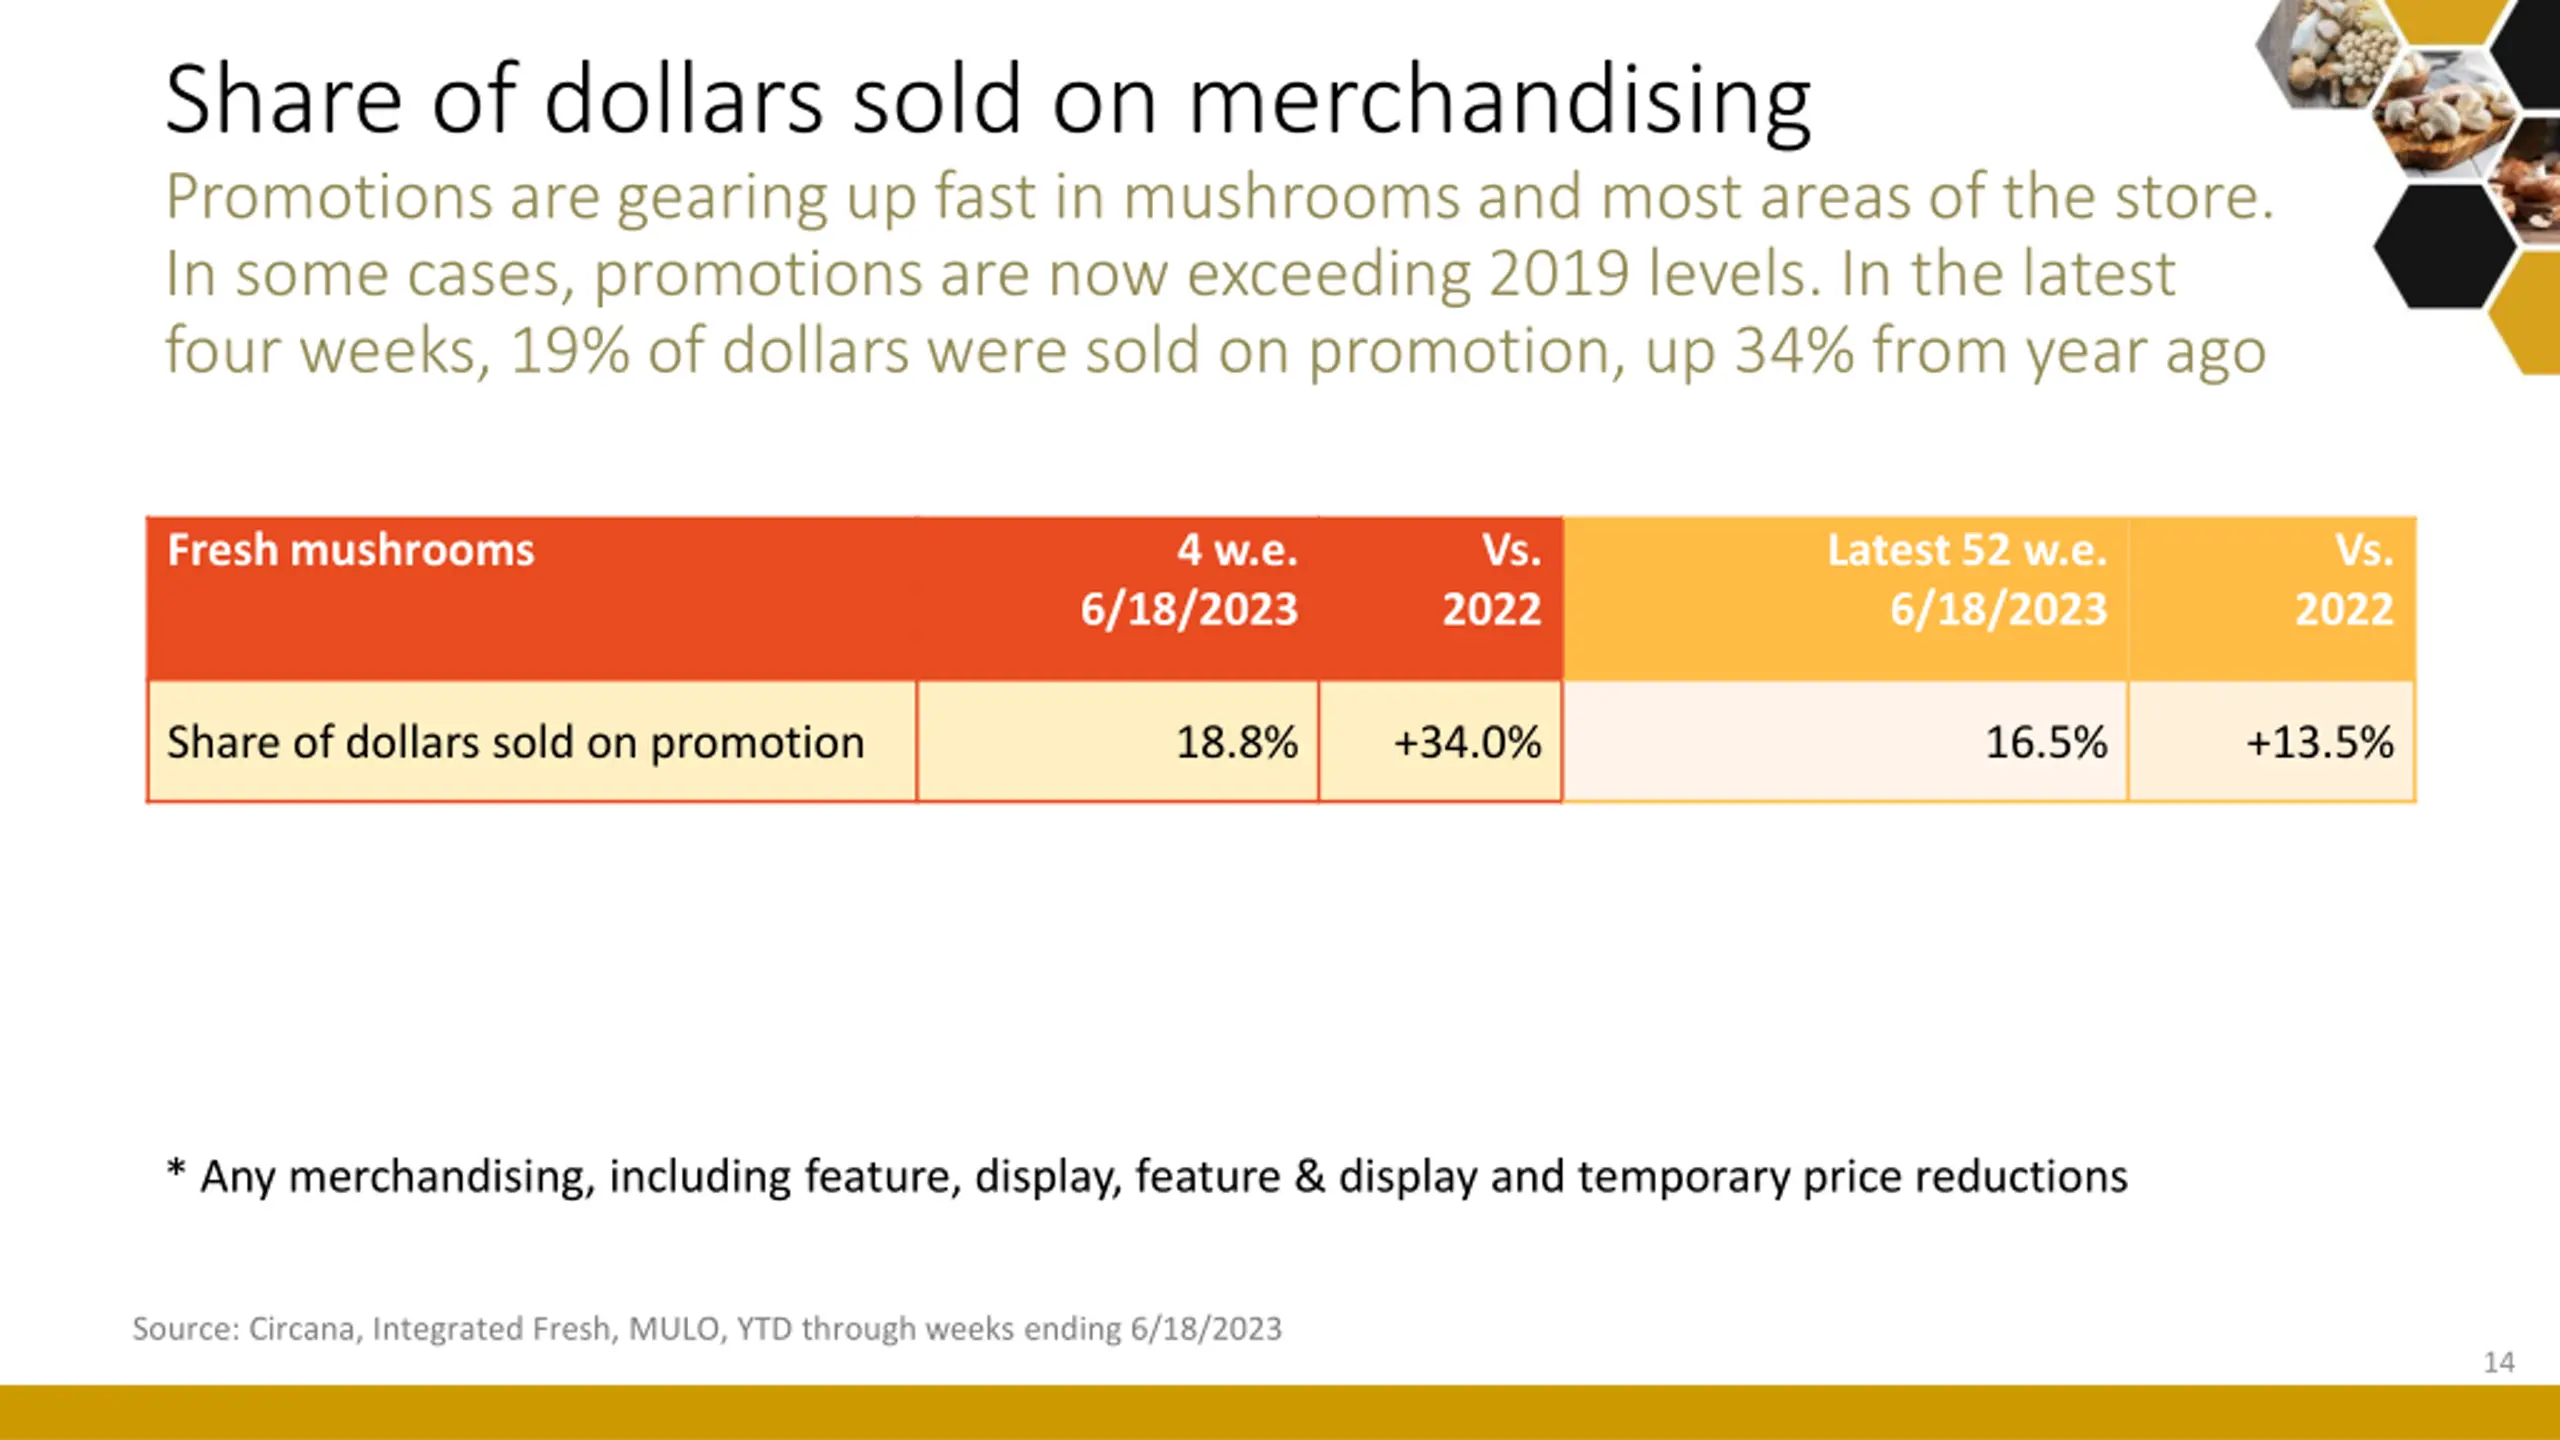Click the gold hexagon at the right edge
Image resolution: width=2560 pixels, height=1440 pixels.
[x=2526, y=314]
